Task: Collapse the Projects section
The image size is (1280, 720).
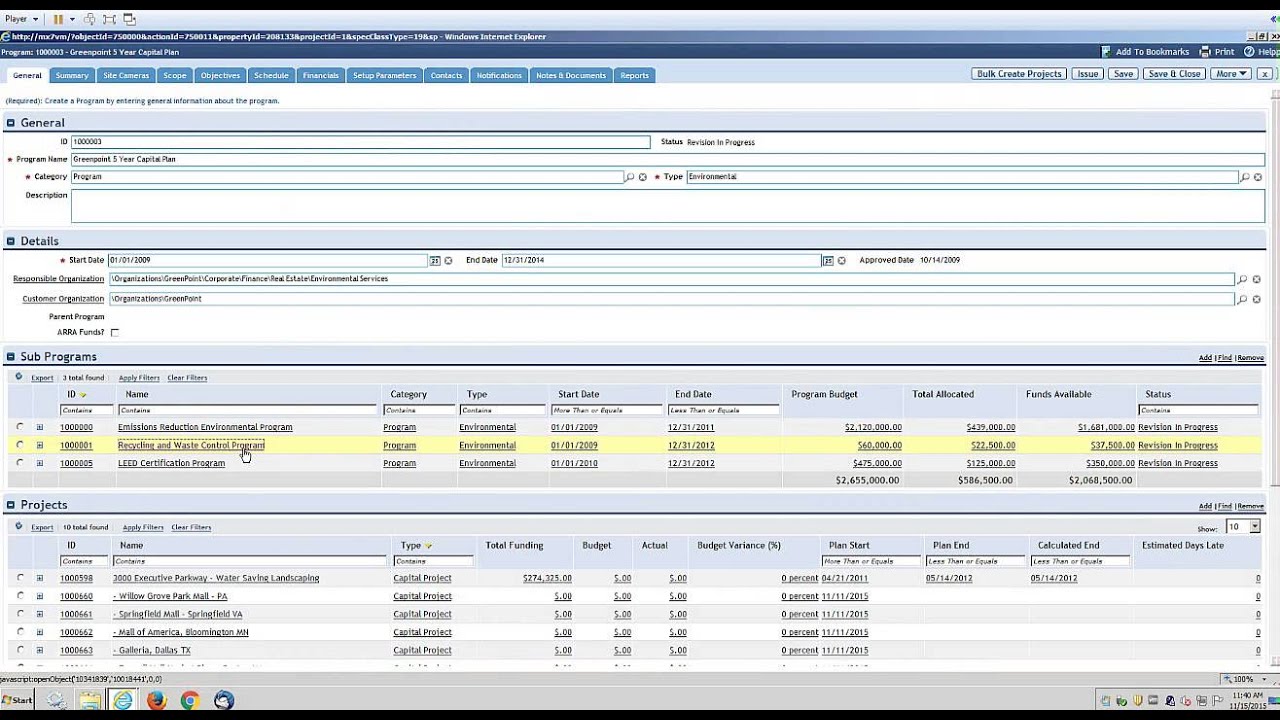Action: click(x=11, y=505)
